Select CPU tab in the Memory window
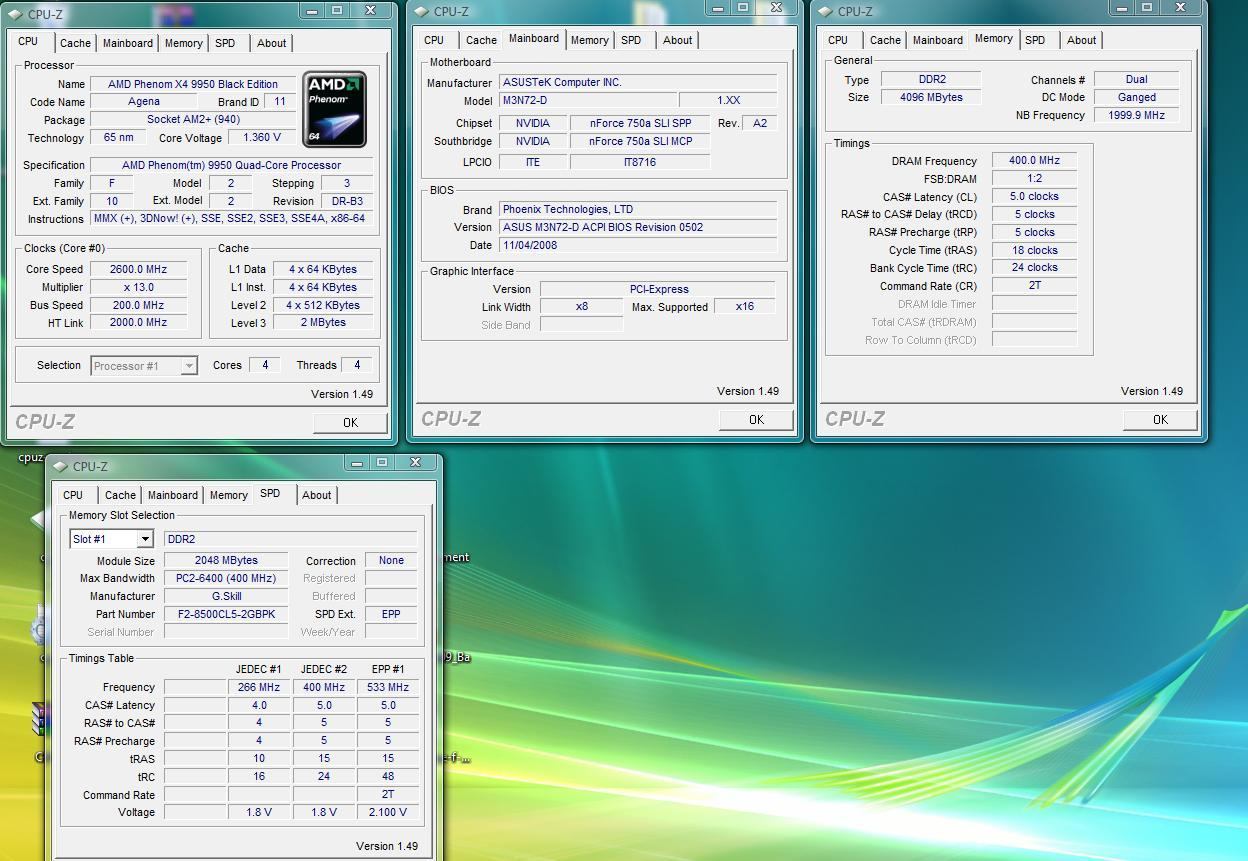The height and width of the screenshot is (861, 1248). click(x=838, y=40)
